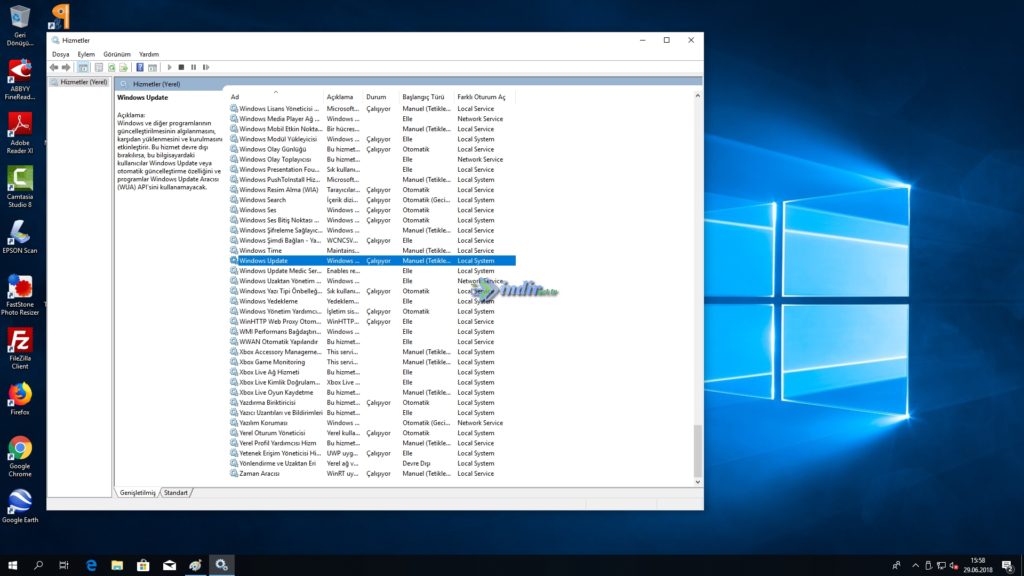Open the Eylem menu

click(x=86, y=54)
